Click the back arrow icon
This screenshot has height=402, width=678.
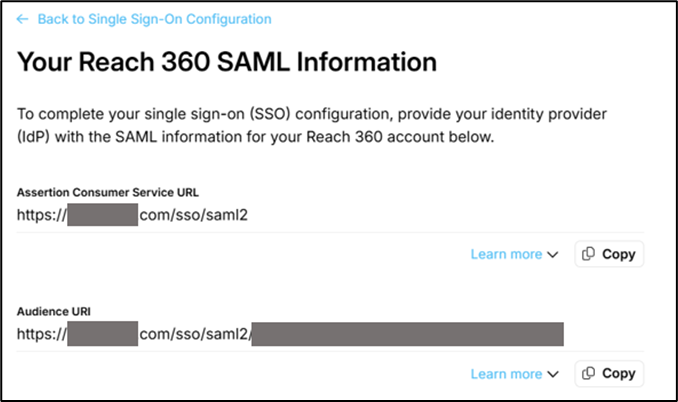click(x=22, y=19)
